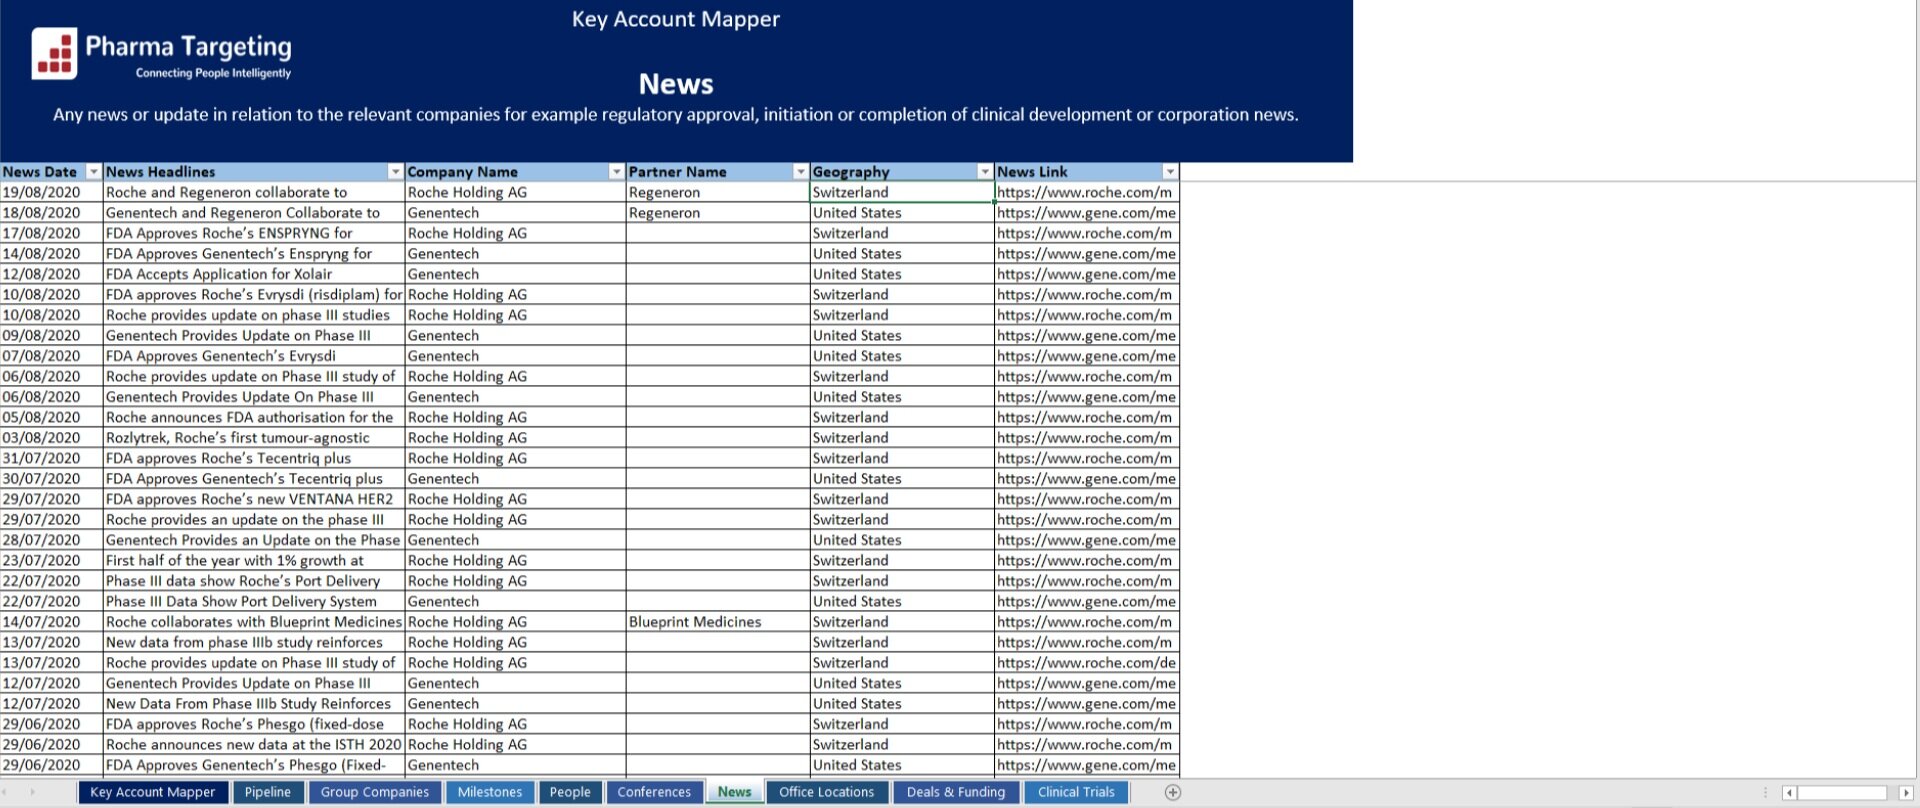Click the horizontal scrollbar thumb
This screenshot has width=1920, height=808.
pos(1842,793)
